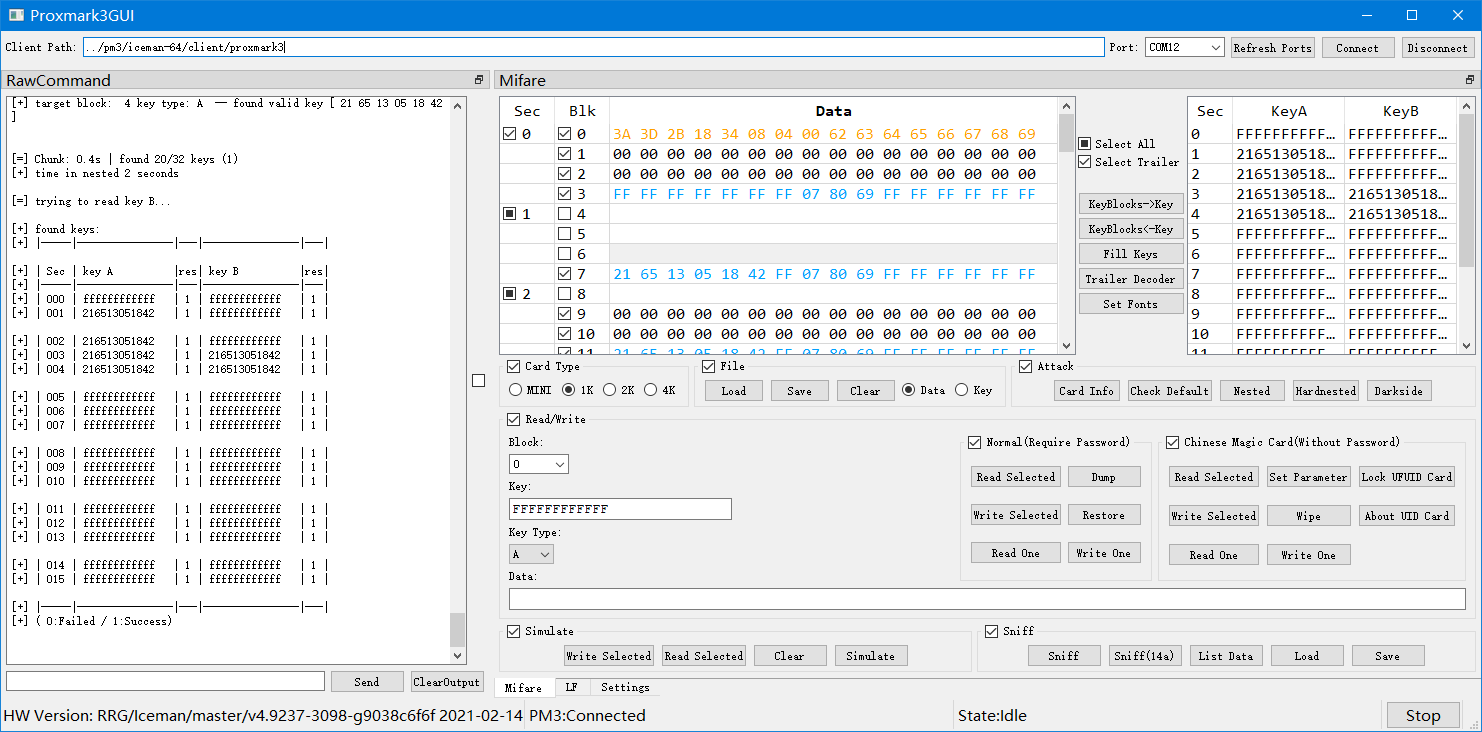Click the Stop button
This screenshot has height=732, width=1482.
pyautogui.click(x=1422, y=715)
